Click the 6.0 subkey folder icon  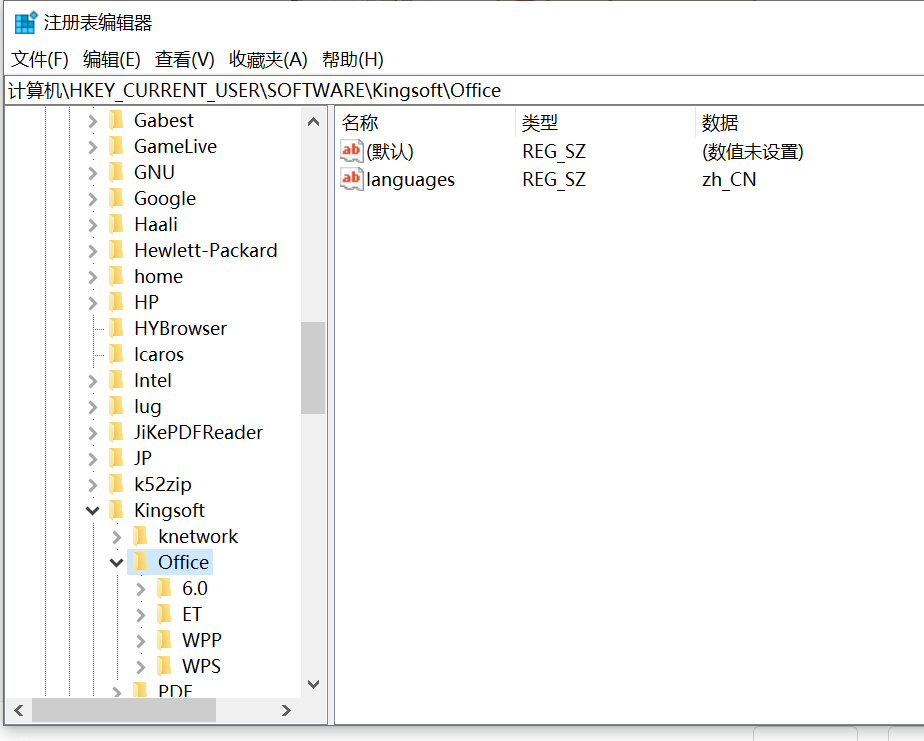click(x=165, y=588)
